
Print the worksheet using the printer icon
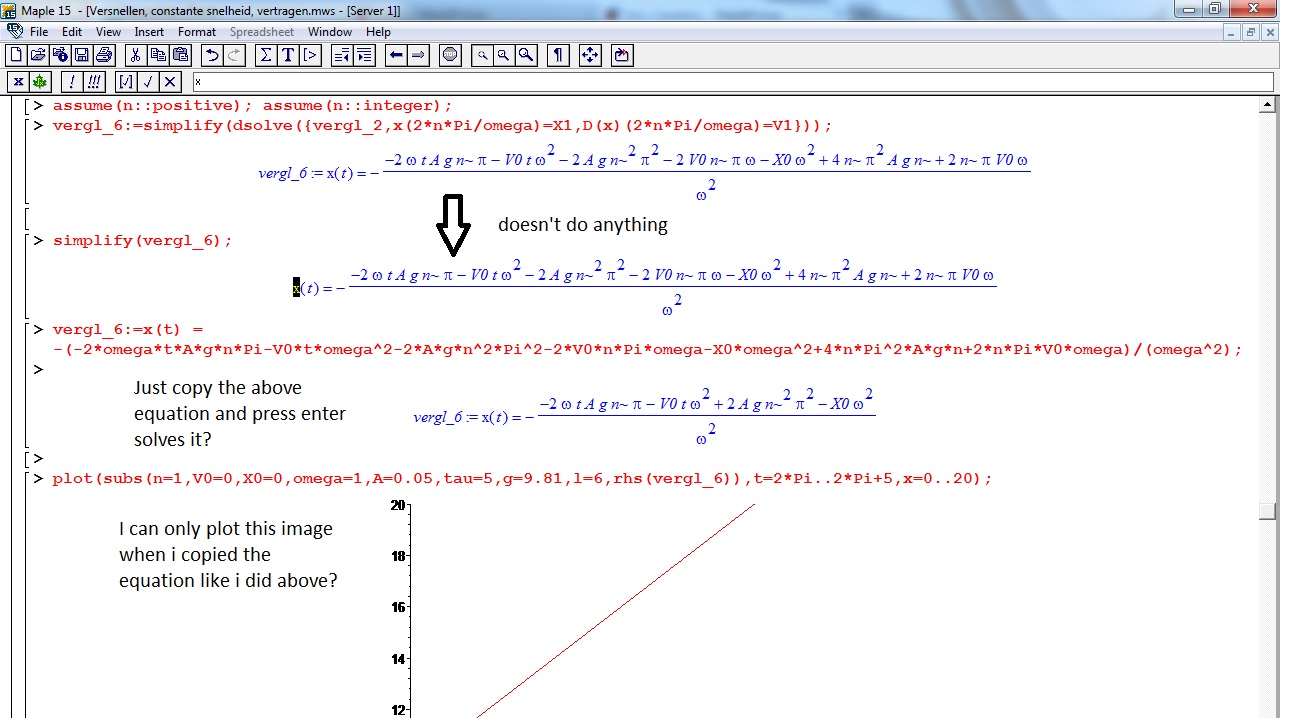pos(103,55)
